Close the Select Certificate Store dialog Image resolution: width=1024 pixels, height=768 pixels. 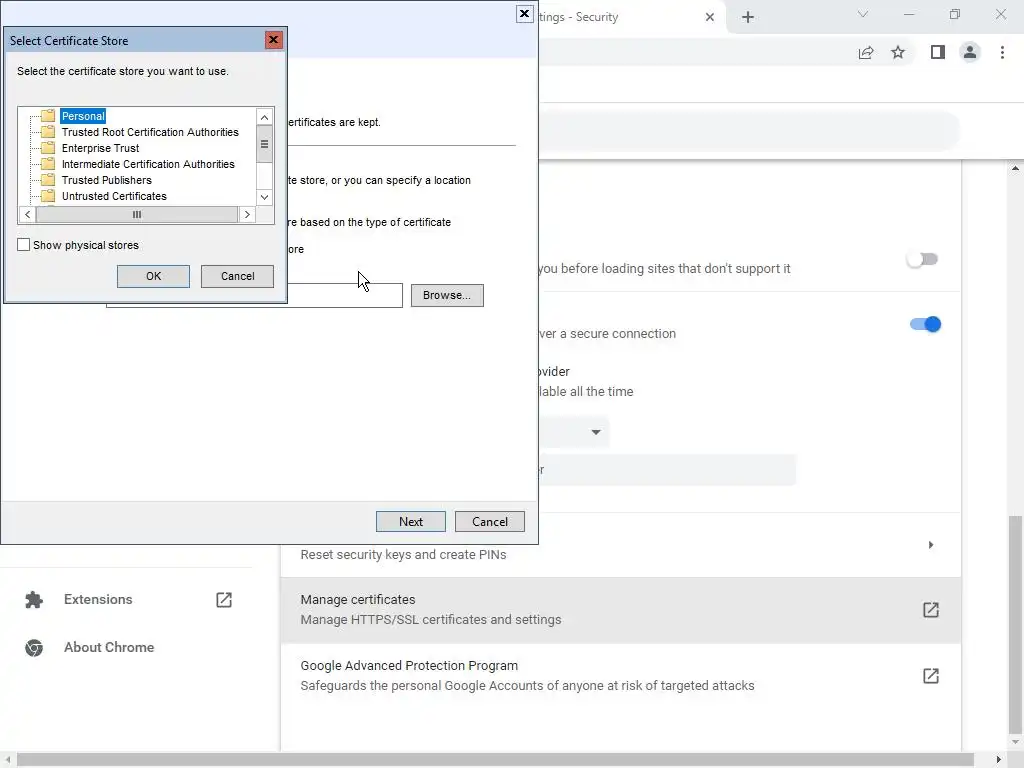pos(274,40)
